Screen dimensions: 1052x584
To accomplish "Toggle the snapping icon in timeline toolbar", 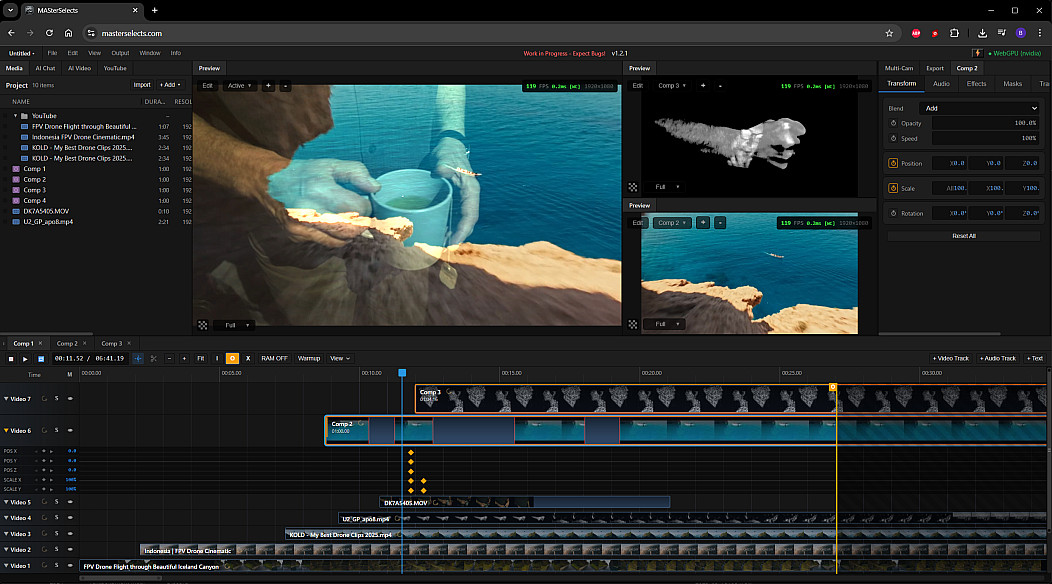I will [138, 358].
